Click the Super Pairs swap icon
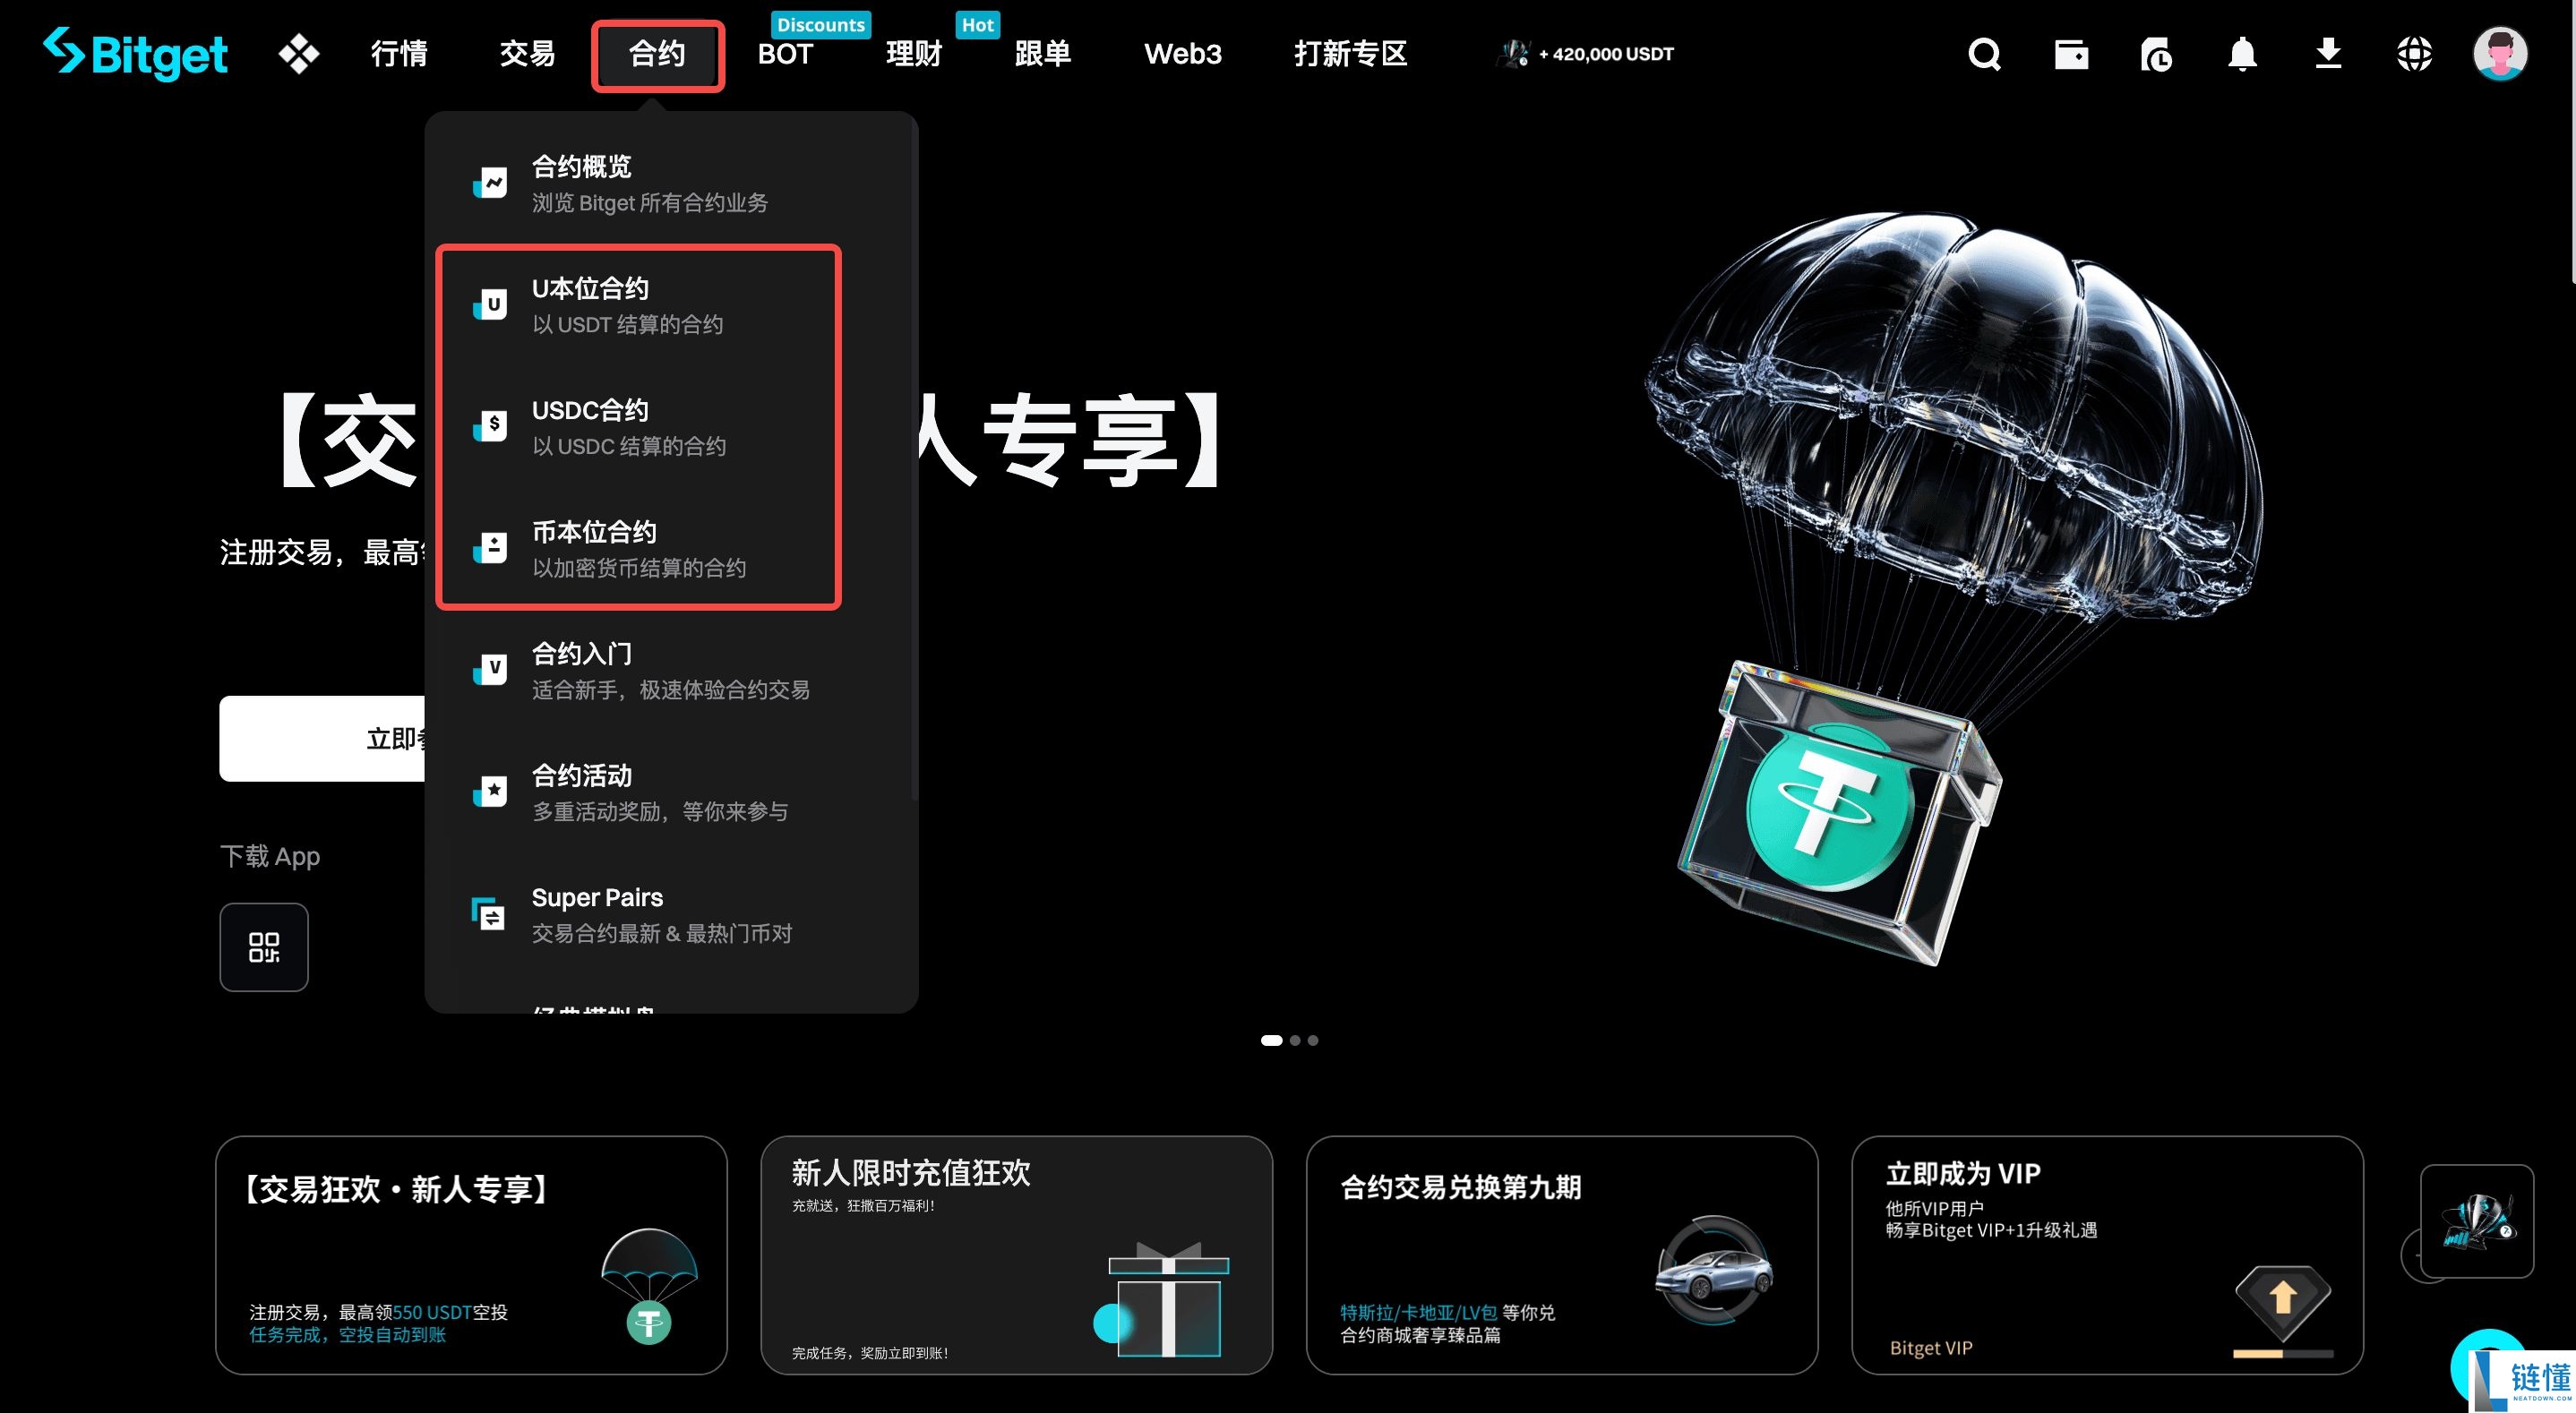The image size is (2576, 1413). 488,913
